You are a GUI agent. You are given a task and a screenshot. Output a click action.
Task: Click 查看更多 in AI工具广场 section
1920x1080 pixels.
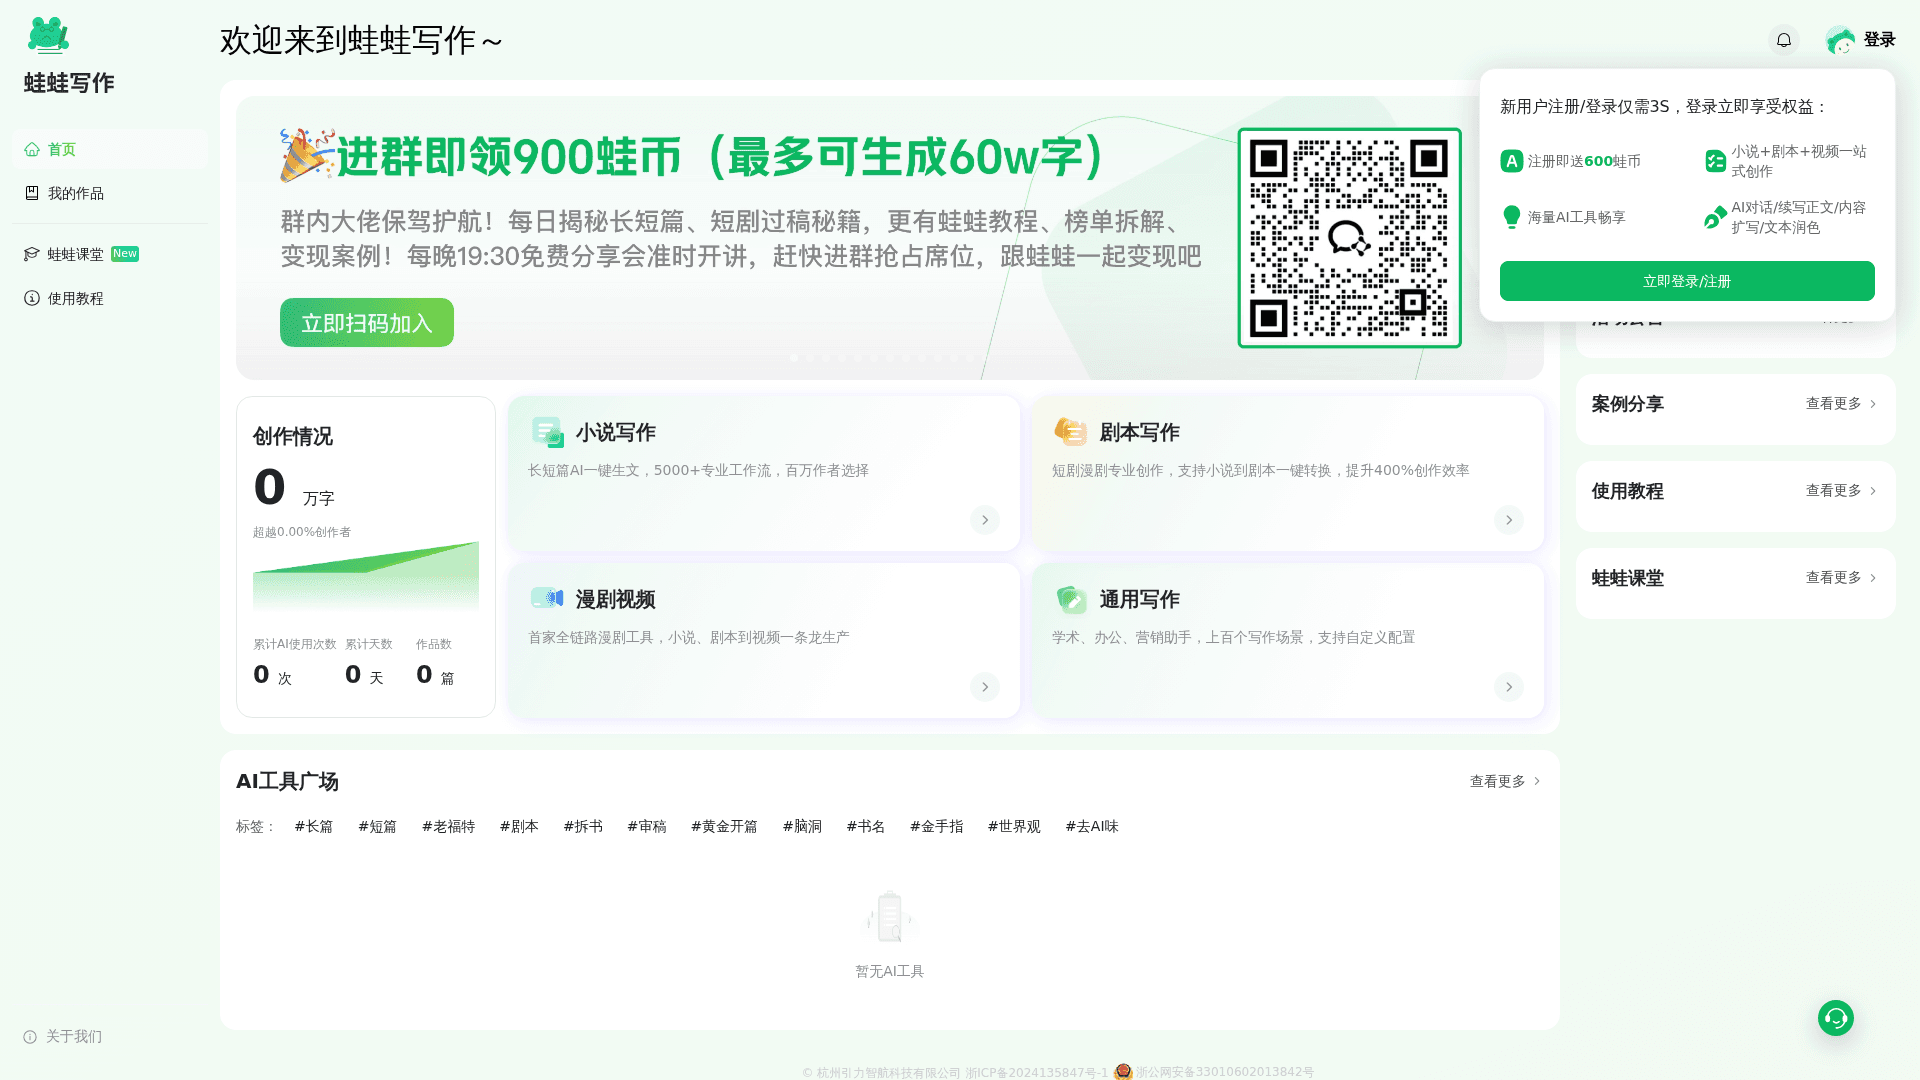click(x=1502, y=781)
